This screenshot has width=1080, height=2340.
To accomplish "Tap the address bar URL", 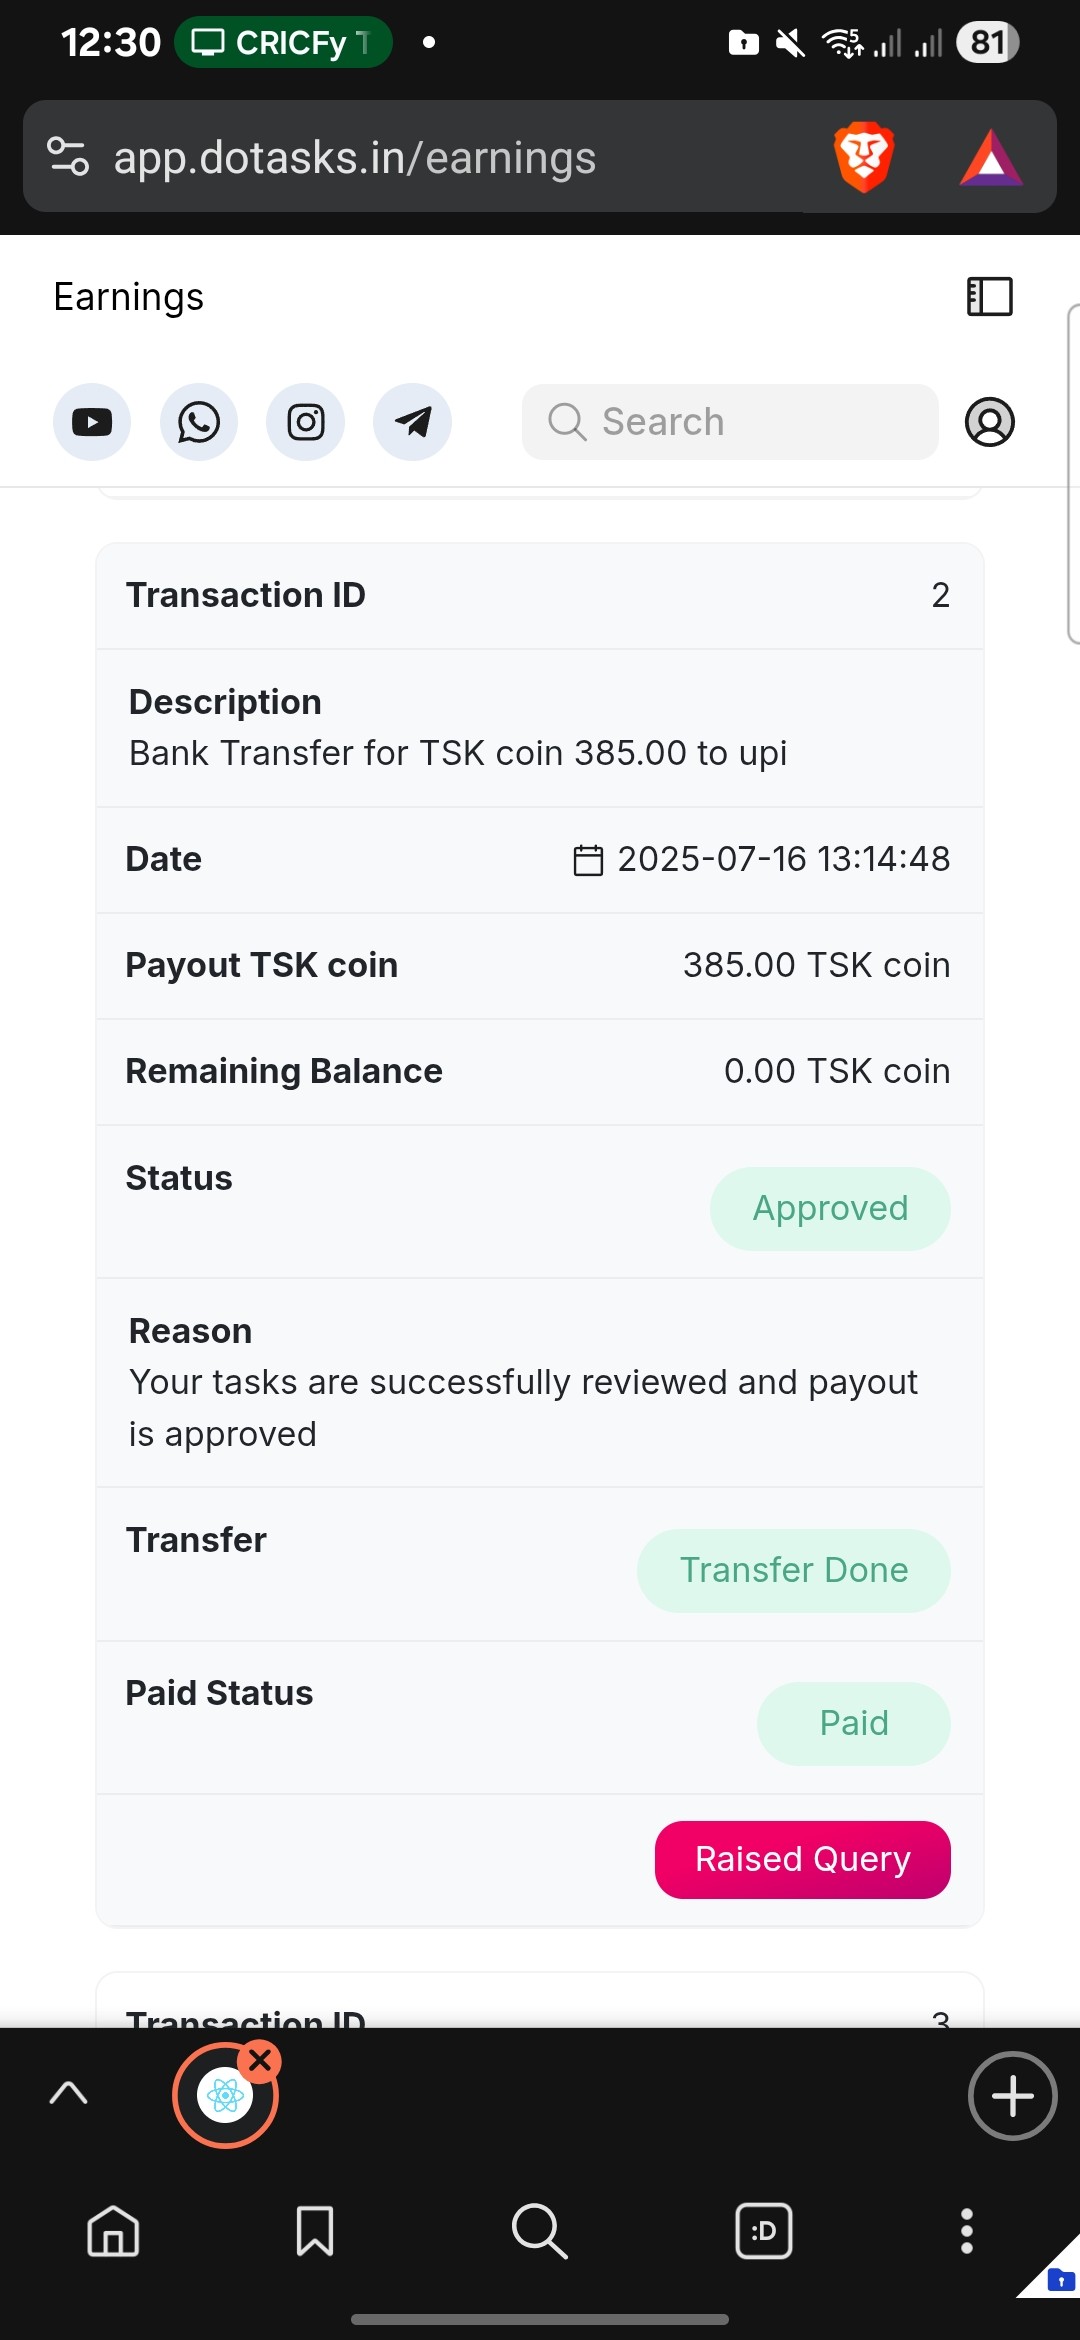I will [355, 158].
